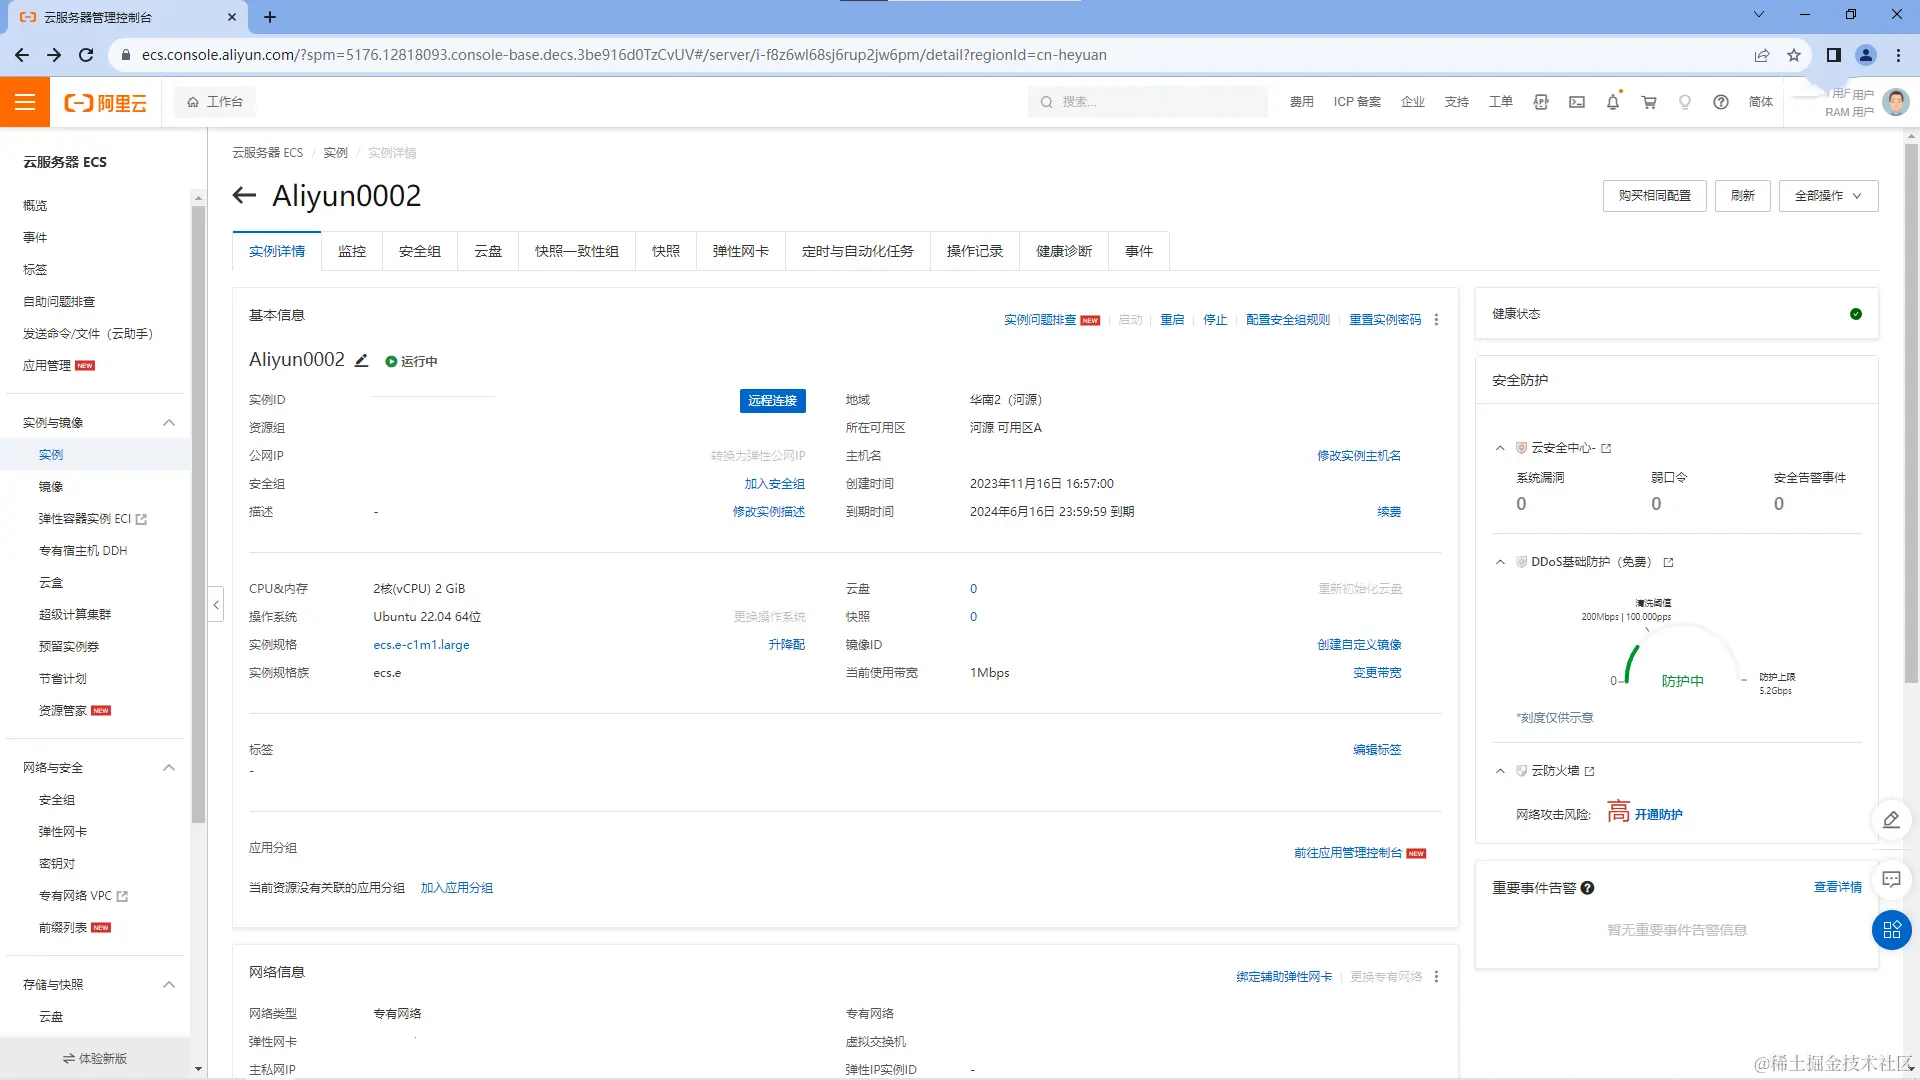Collapse the 网络与安全 sidebar section

(169, 768)
